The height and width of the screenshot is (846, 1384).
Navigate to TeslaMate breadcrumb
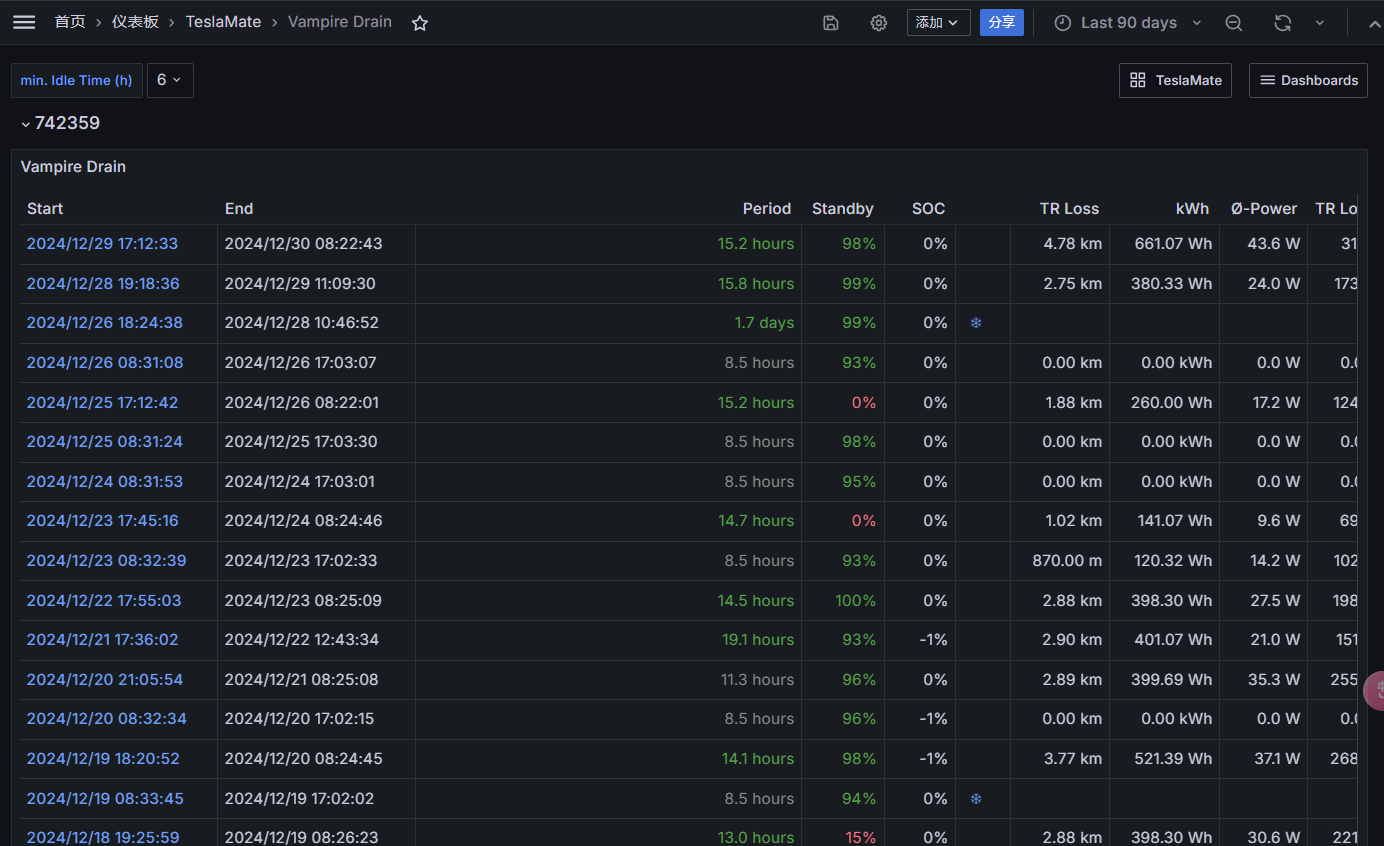tap(223, 22)
